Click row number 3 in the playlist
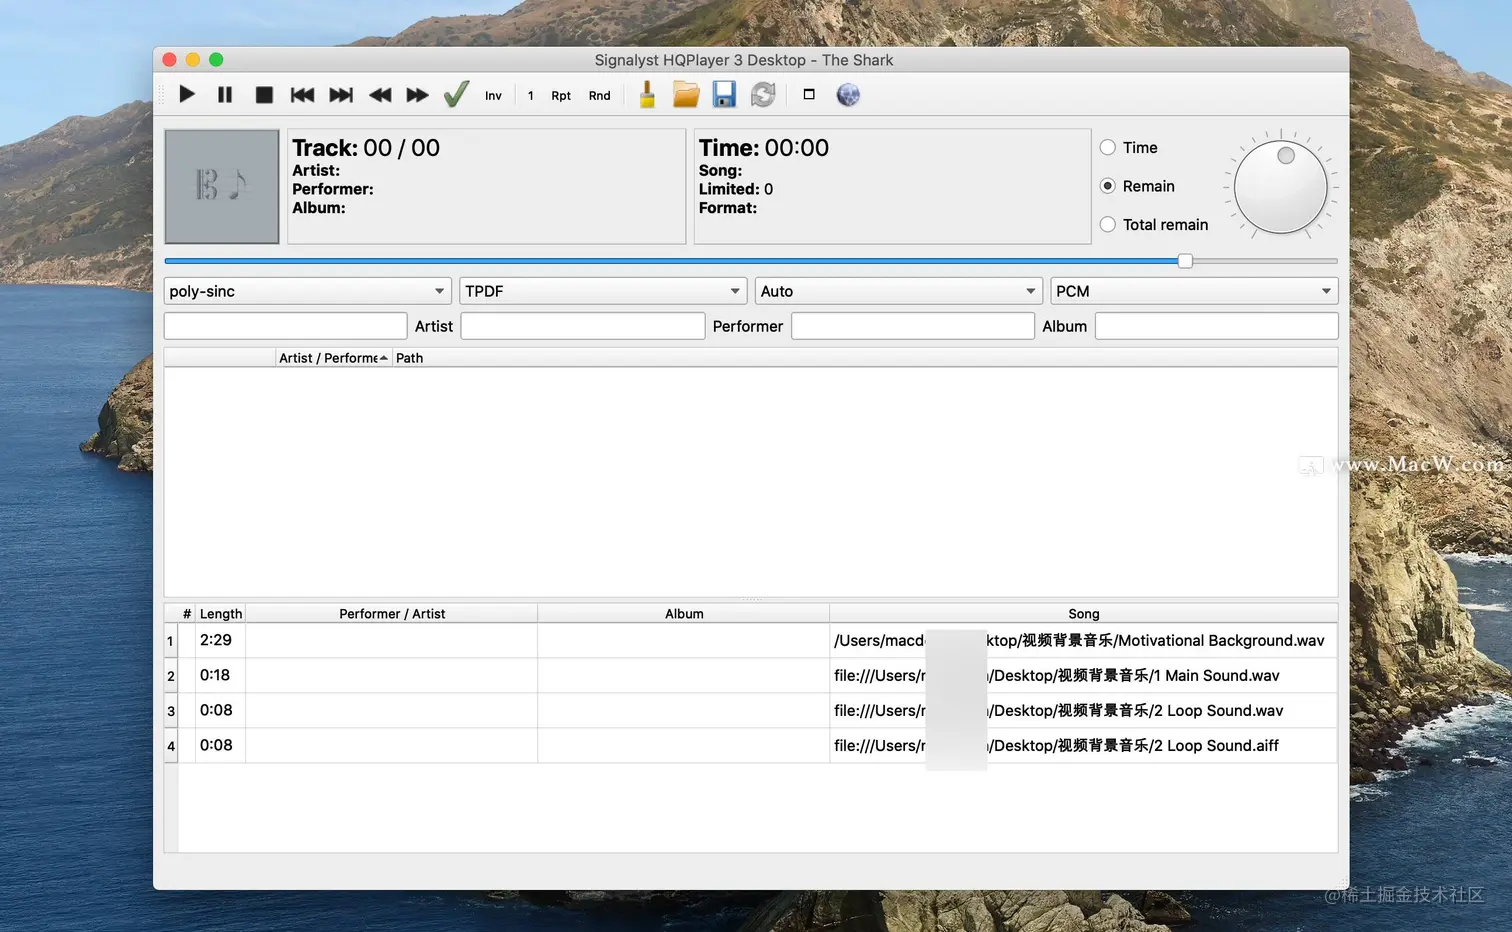The width and height of the screenshot is (1512, 932). pyautogui.click(x=171, y=711)
